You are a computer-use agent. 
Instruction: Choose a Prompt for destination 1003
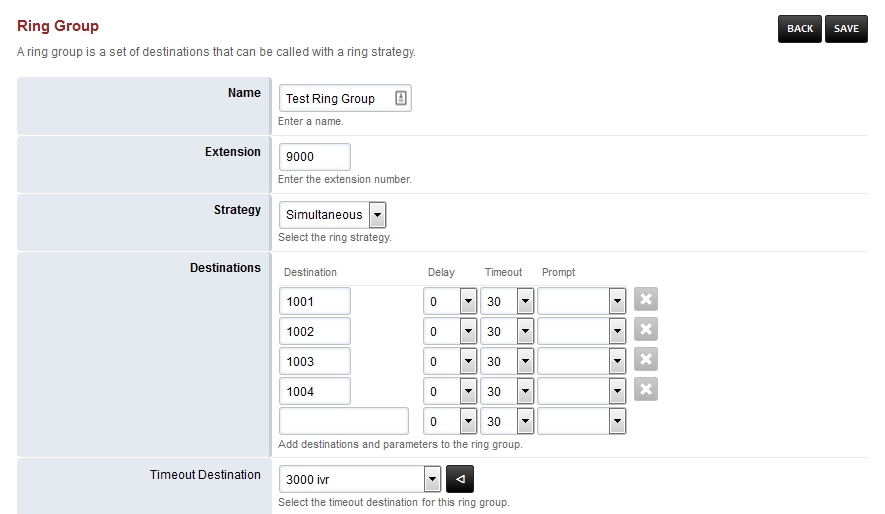point(582,361)
